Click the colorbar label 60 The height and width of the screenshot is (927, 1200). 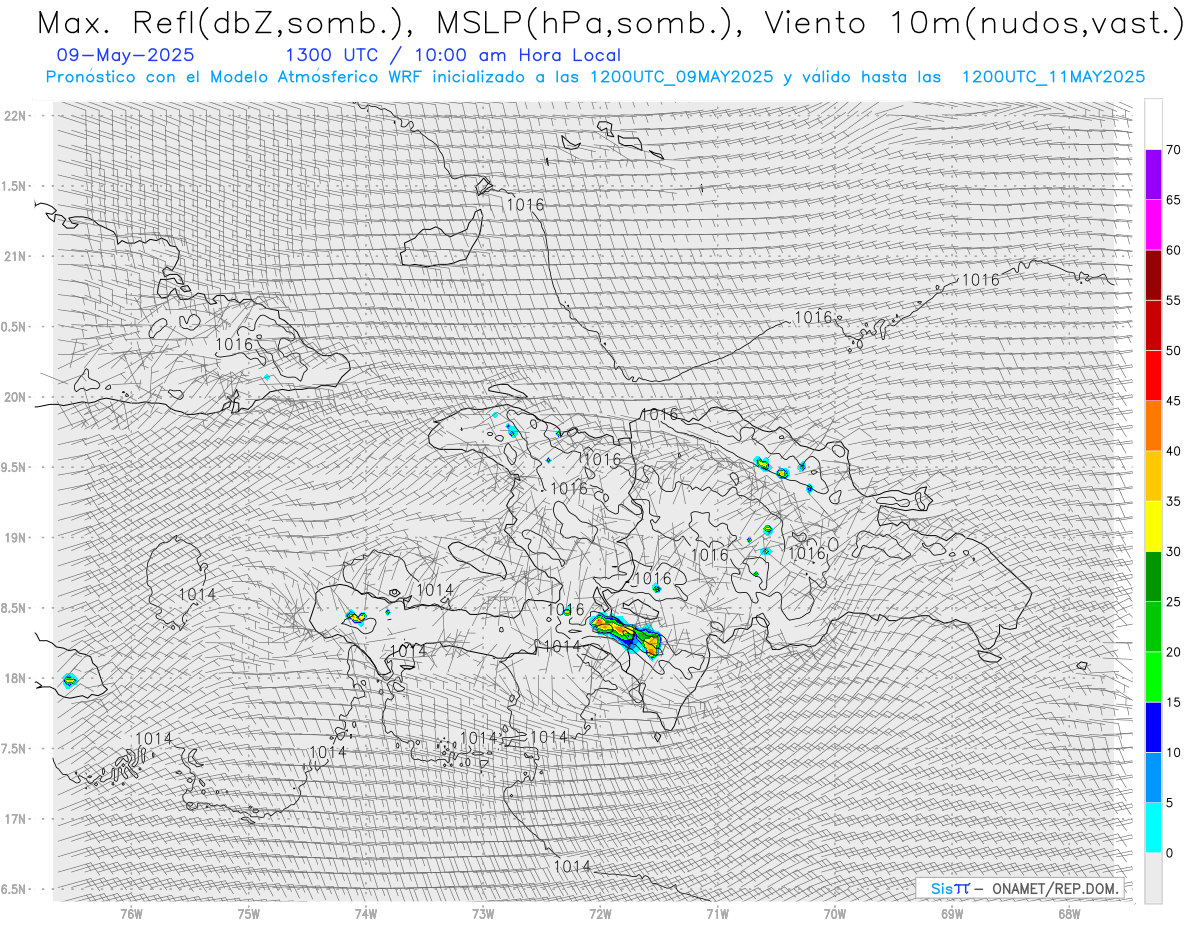click(1173, 250)
